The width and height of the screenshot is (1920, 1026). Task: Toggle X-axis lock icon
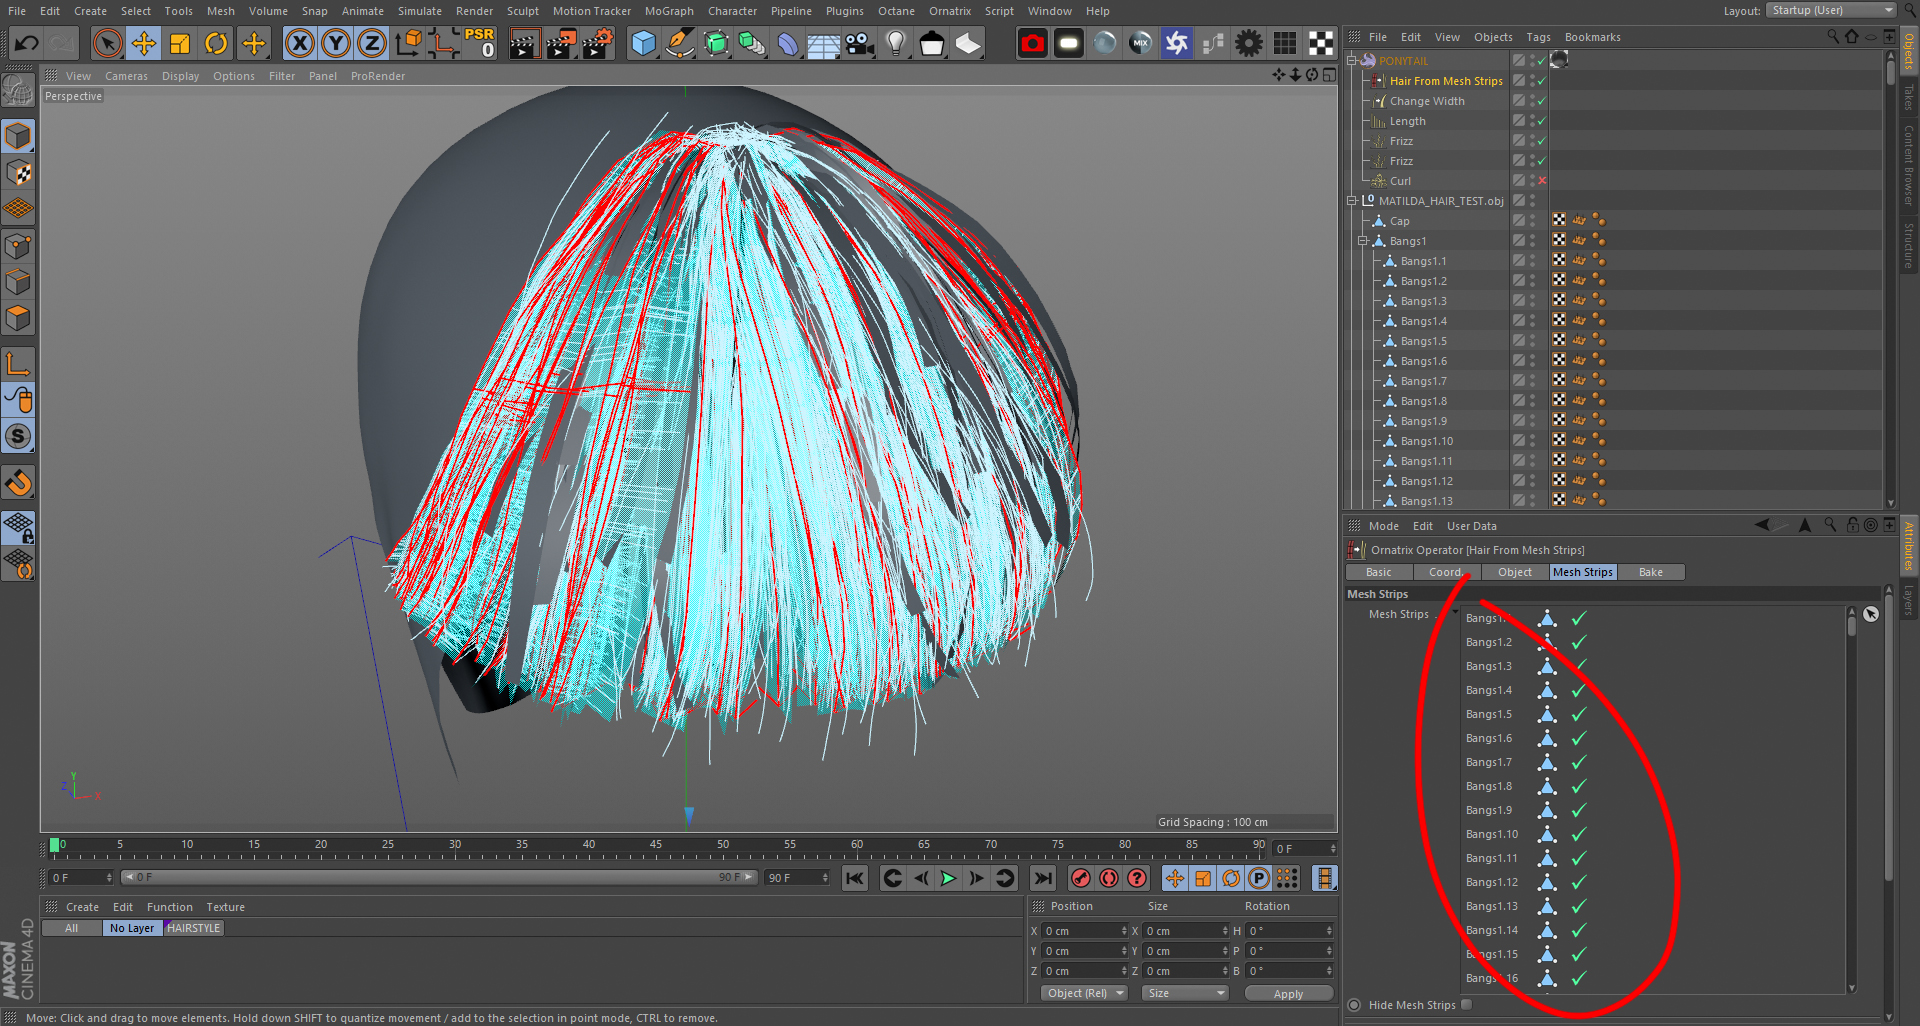coord(299,43)
